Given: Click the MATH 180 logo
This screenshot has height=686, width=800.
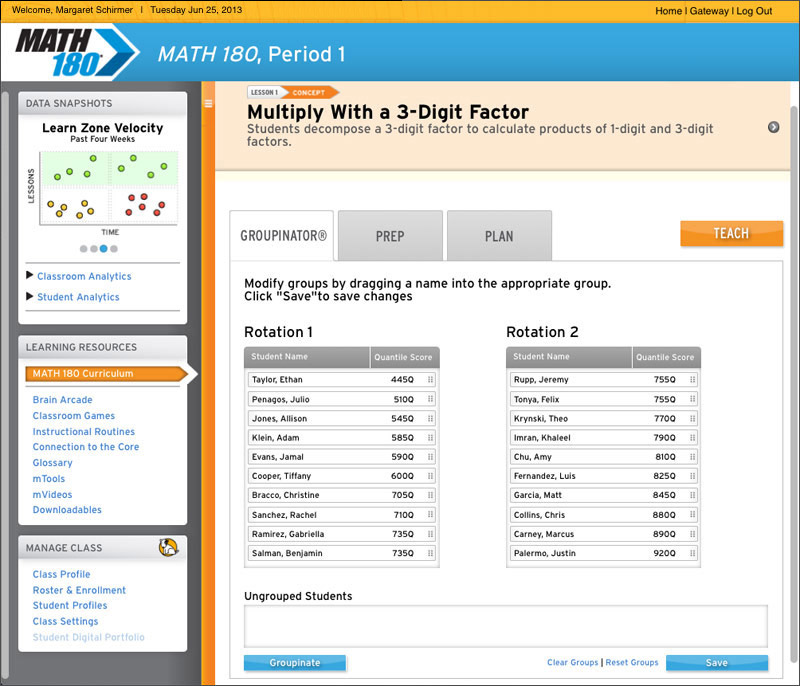Looking at the screenshot, I should tap(76, 53).
